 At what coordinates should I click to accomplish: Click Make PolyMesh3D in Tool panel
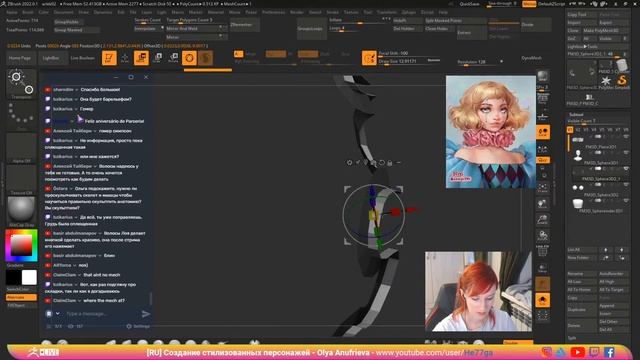click(606, 31)
